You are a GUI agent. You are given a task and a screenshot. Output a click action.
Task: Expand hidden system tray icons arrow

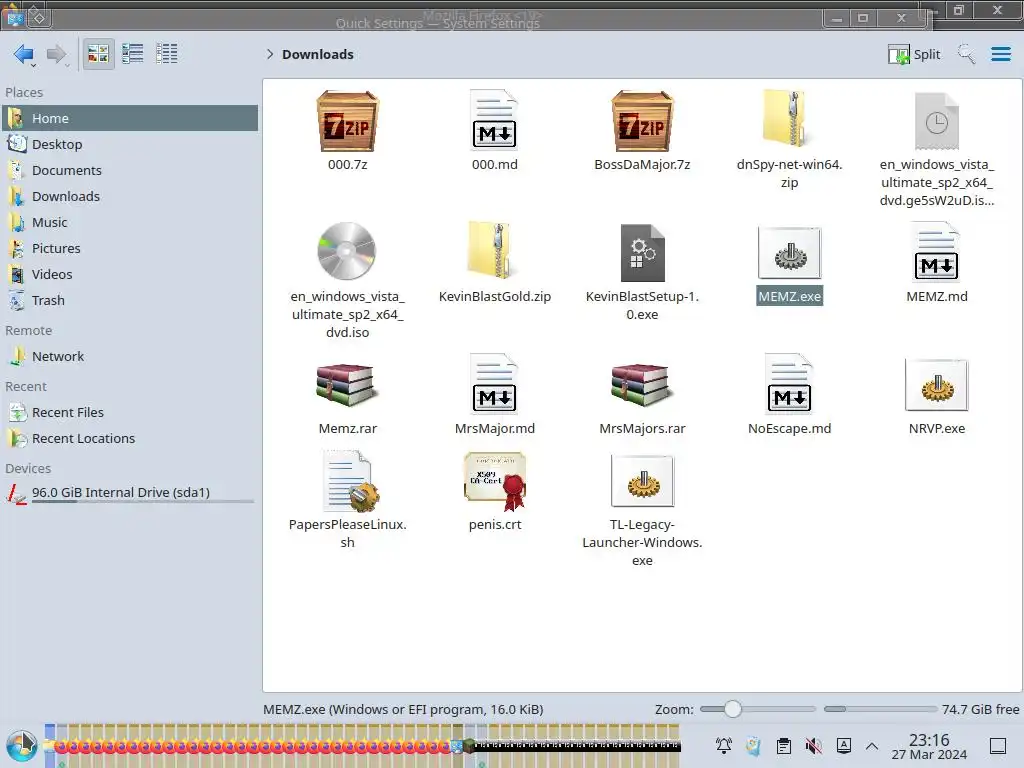click(872, 746)
